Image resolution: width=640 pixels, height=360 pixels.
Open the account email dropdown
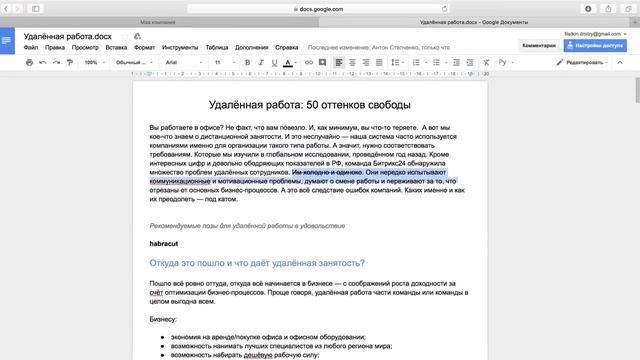pos(595,34)
